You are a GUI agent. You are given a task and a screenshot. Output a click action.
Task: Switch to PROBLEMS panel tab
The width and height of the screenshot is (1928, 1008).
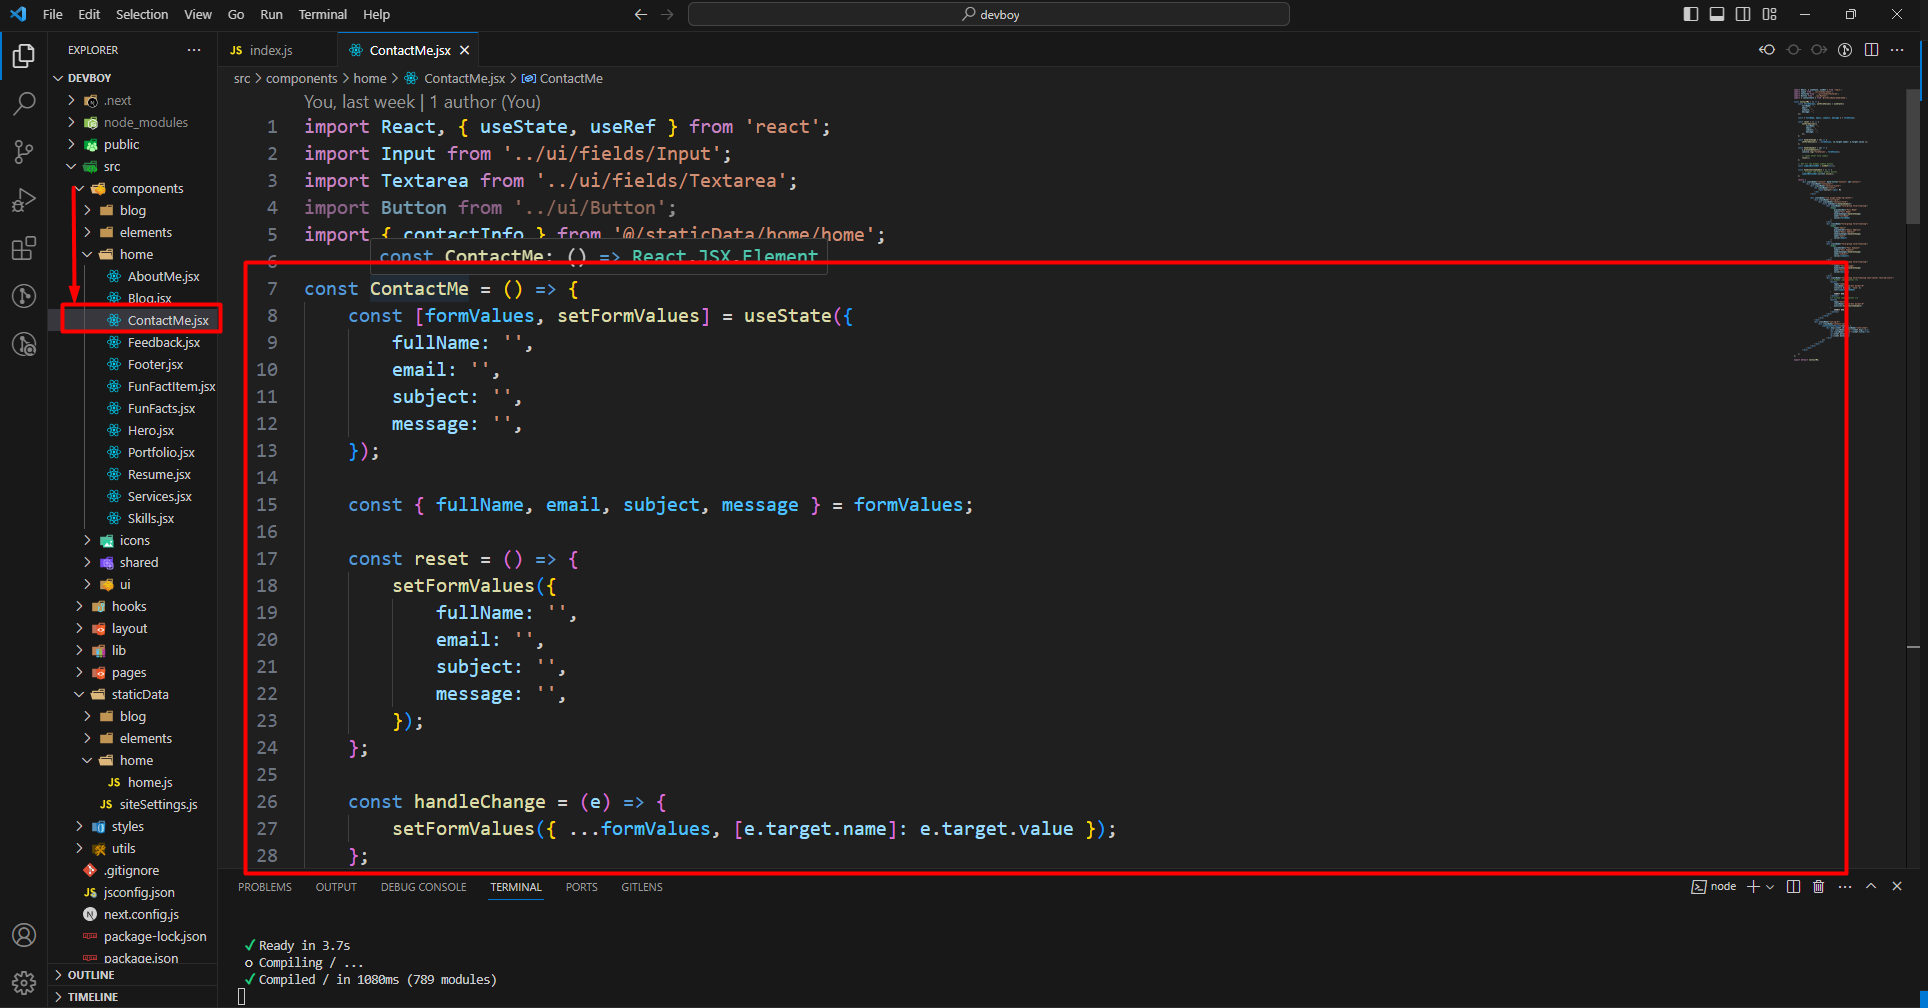(265, 887)
